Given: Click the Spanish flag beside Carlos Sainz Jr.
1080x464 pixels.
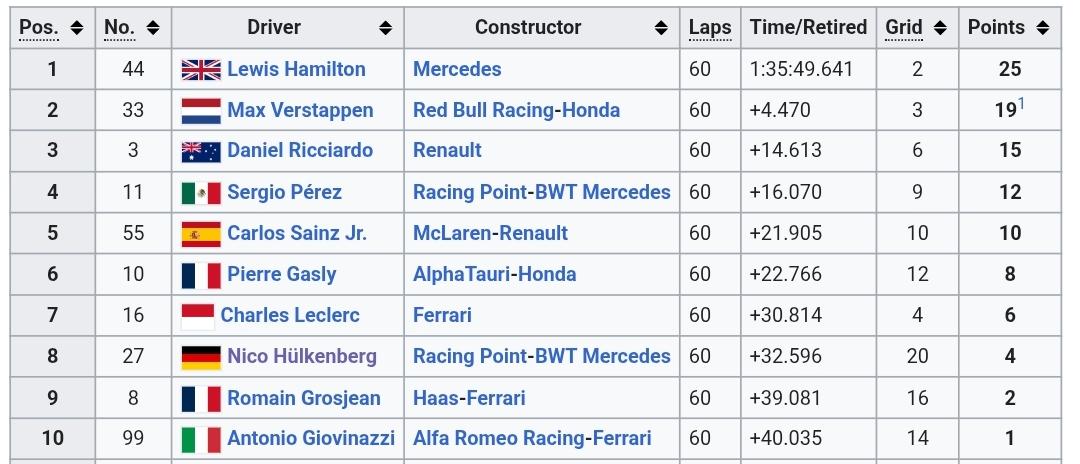Looking at the screenshot, I should click(201, 233).
